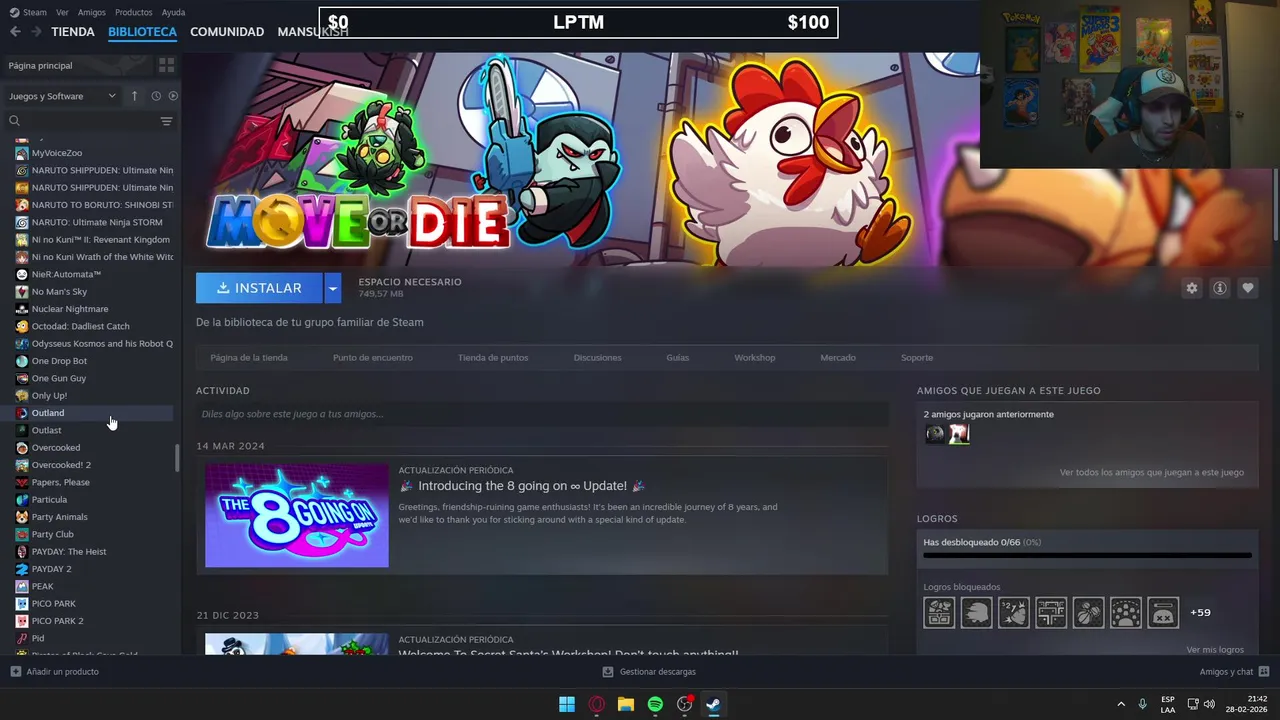Screen dimensions: 1280x720
Task: Click third locked achievement icon
Action: 1014,612
